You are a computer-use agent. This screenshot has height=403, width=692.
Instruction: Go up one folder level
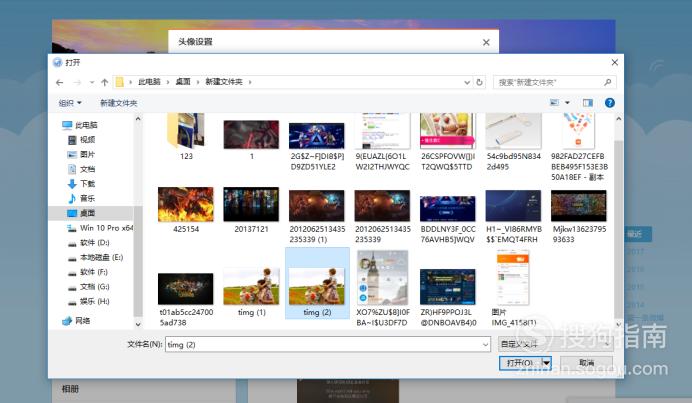[x=105, y=82]
